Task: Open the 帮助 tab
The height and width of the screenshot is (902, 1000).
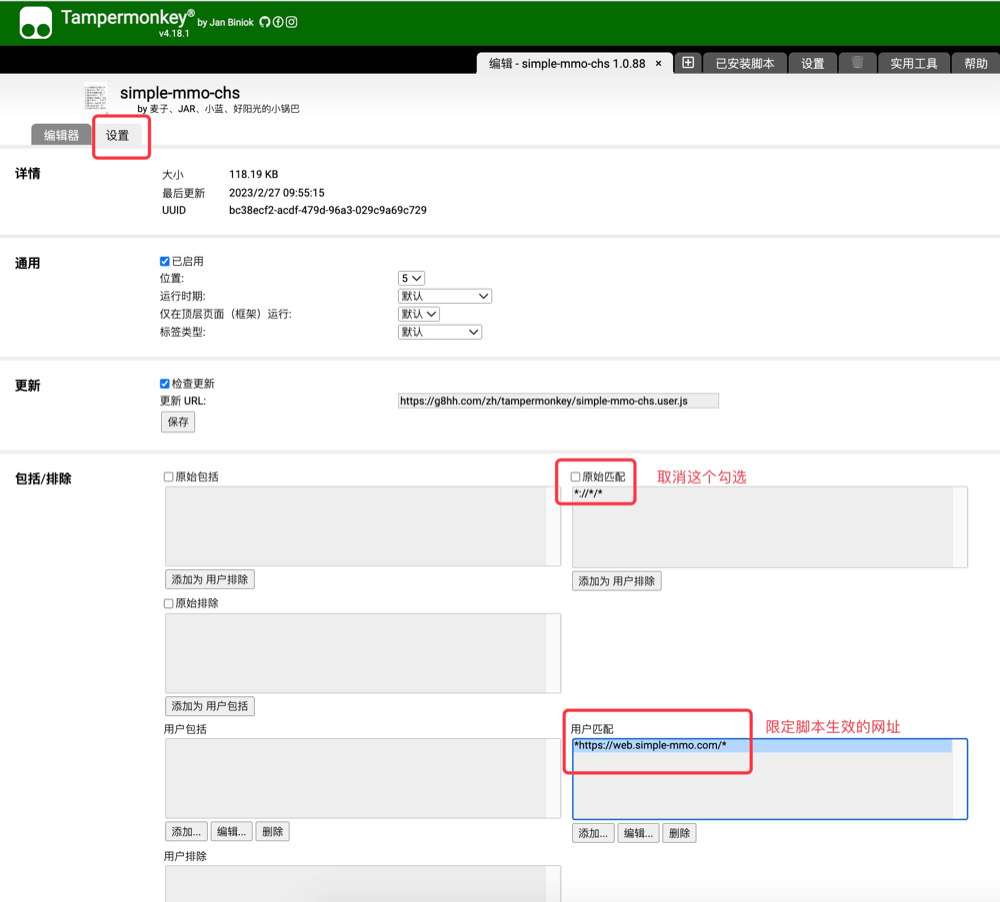Action: 975,64
